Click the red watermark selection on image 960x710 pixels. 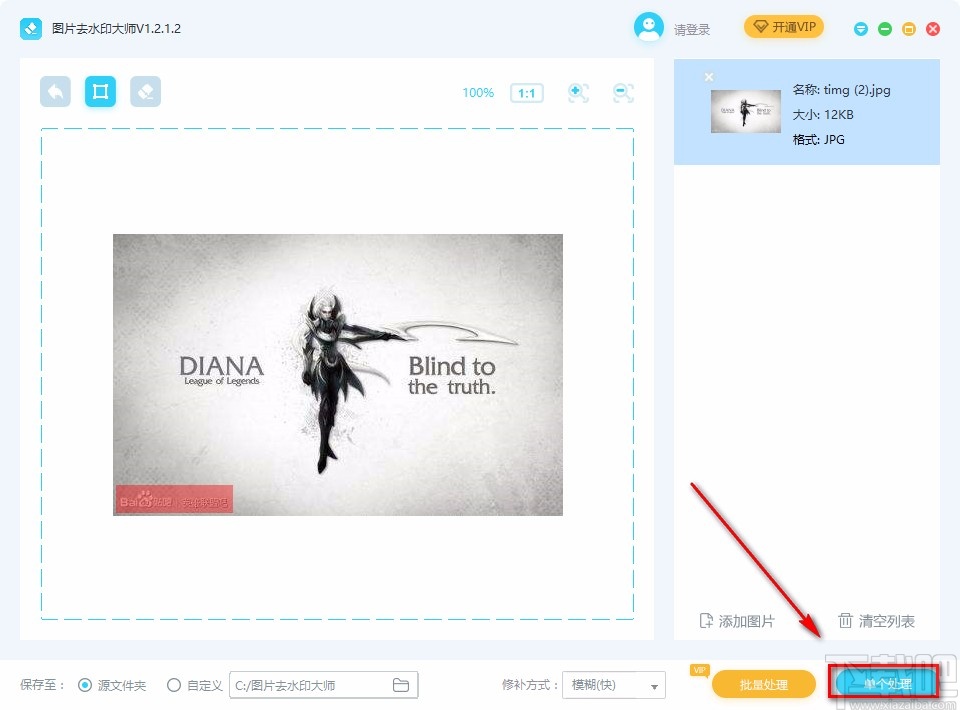coord(174,499)
